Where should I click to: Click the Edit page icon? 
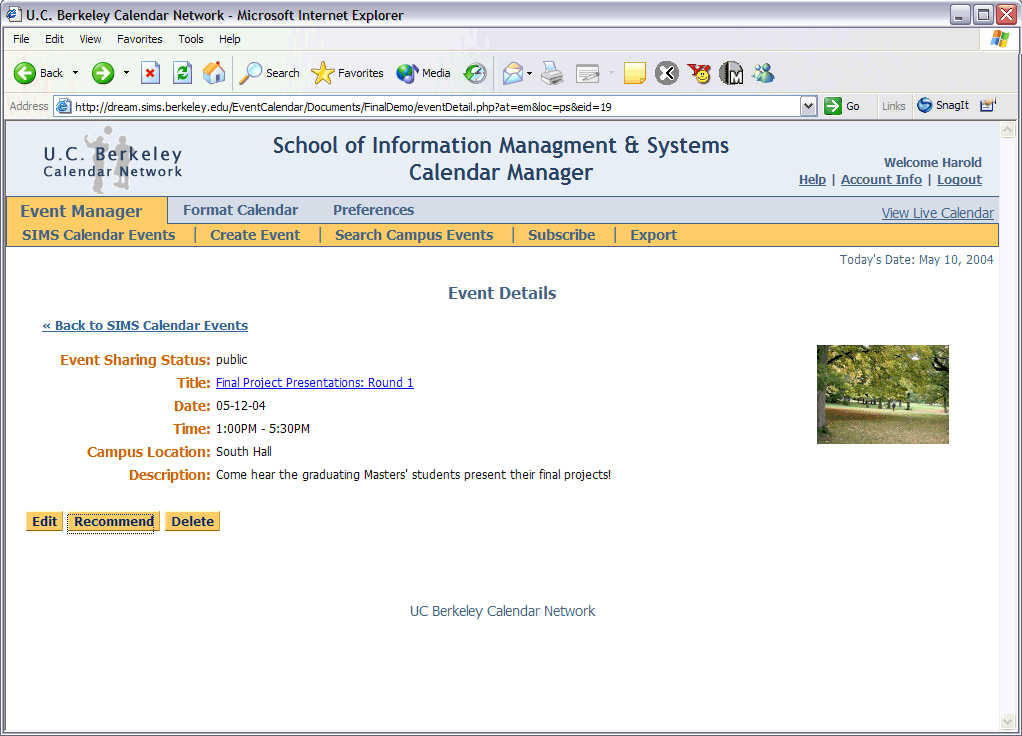(587, 73)
